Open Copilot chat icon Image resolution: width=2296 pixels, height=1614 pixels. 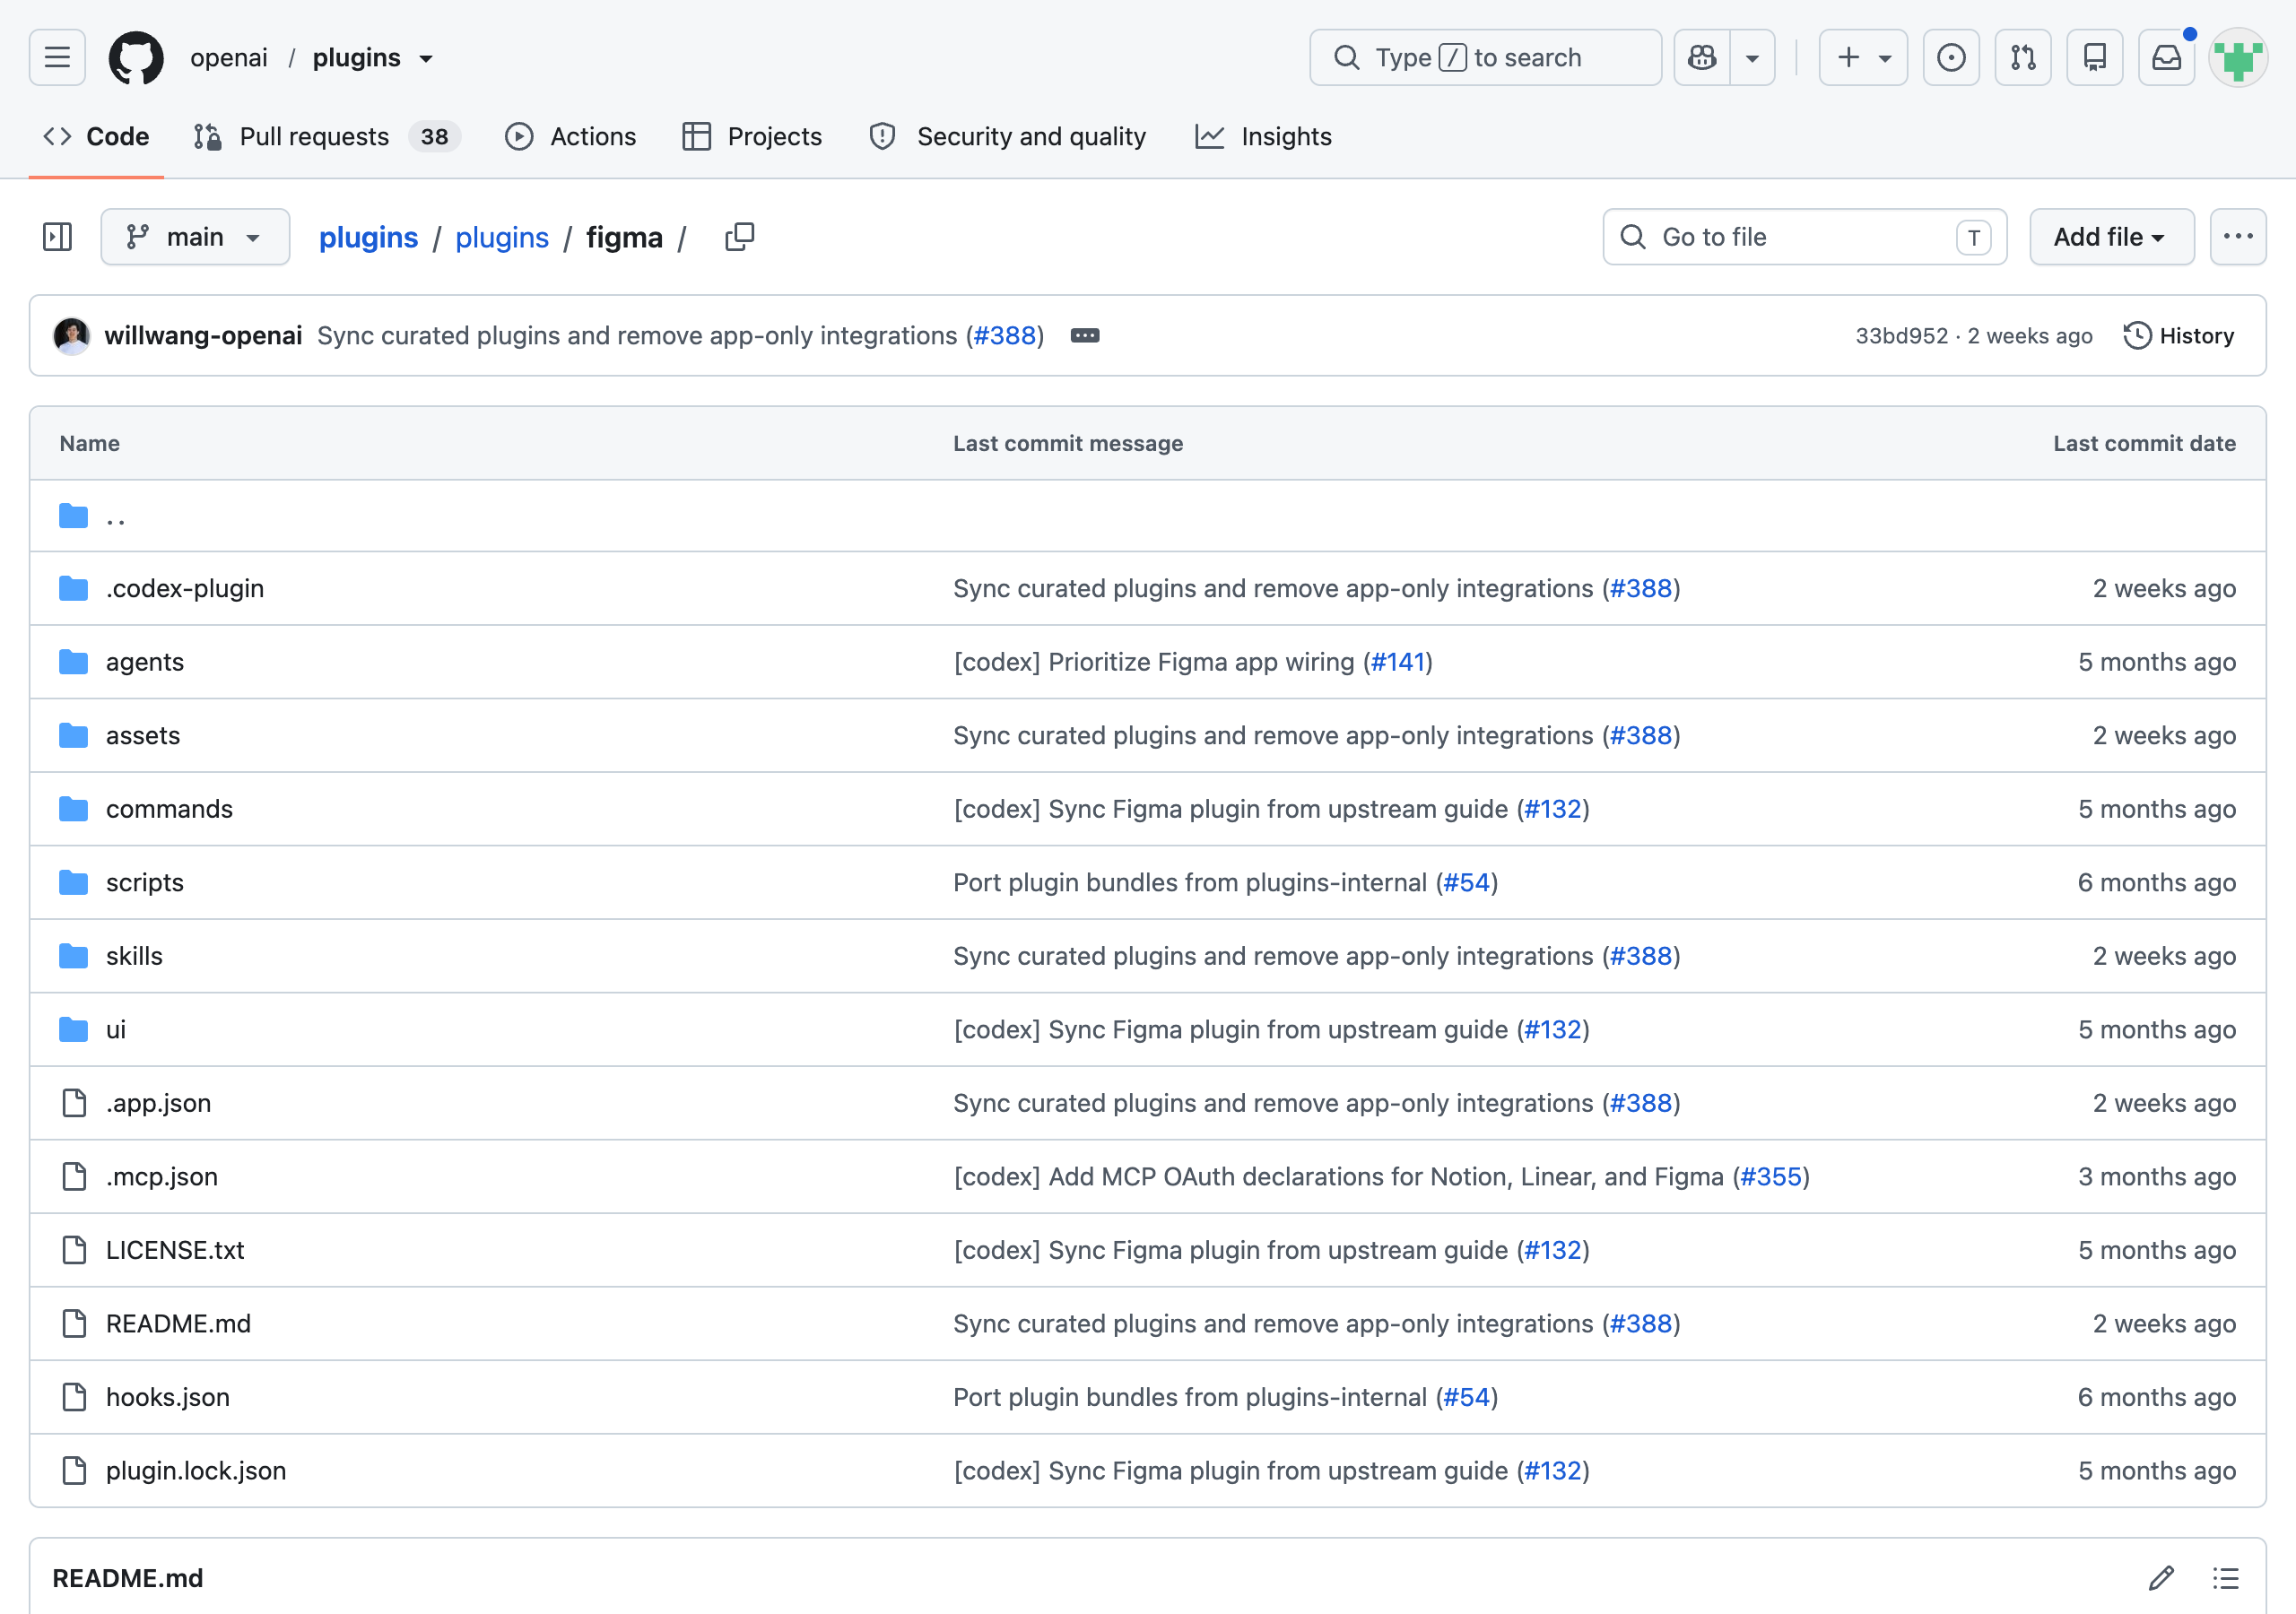[x=1702, y=57]
